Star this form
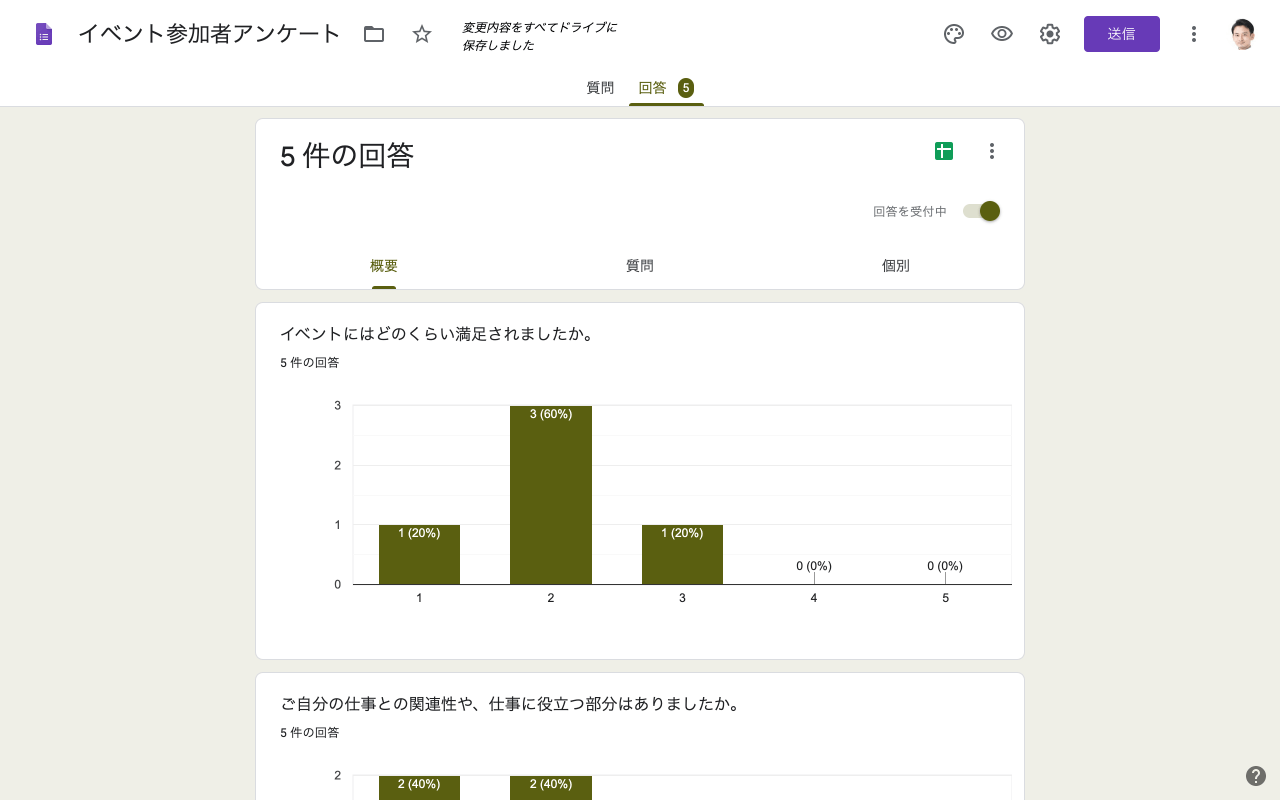The image size is (1280, 800). (422, 34)
